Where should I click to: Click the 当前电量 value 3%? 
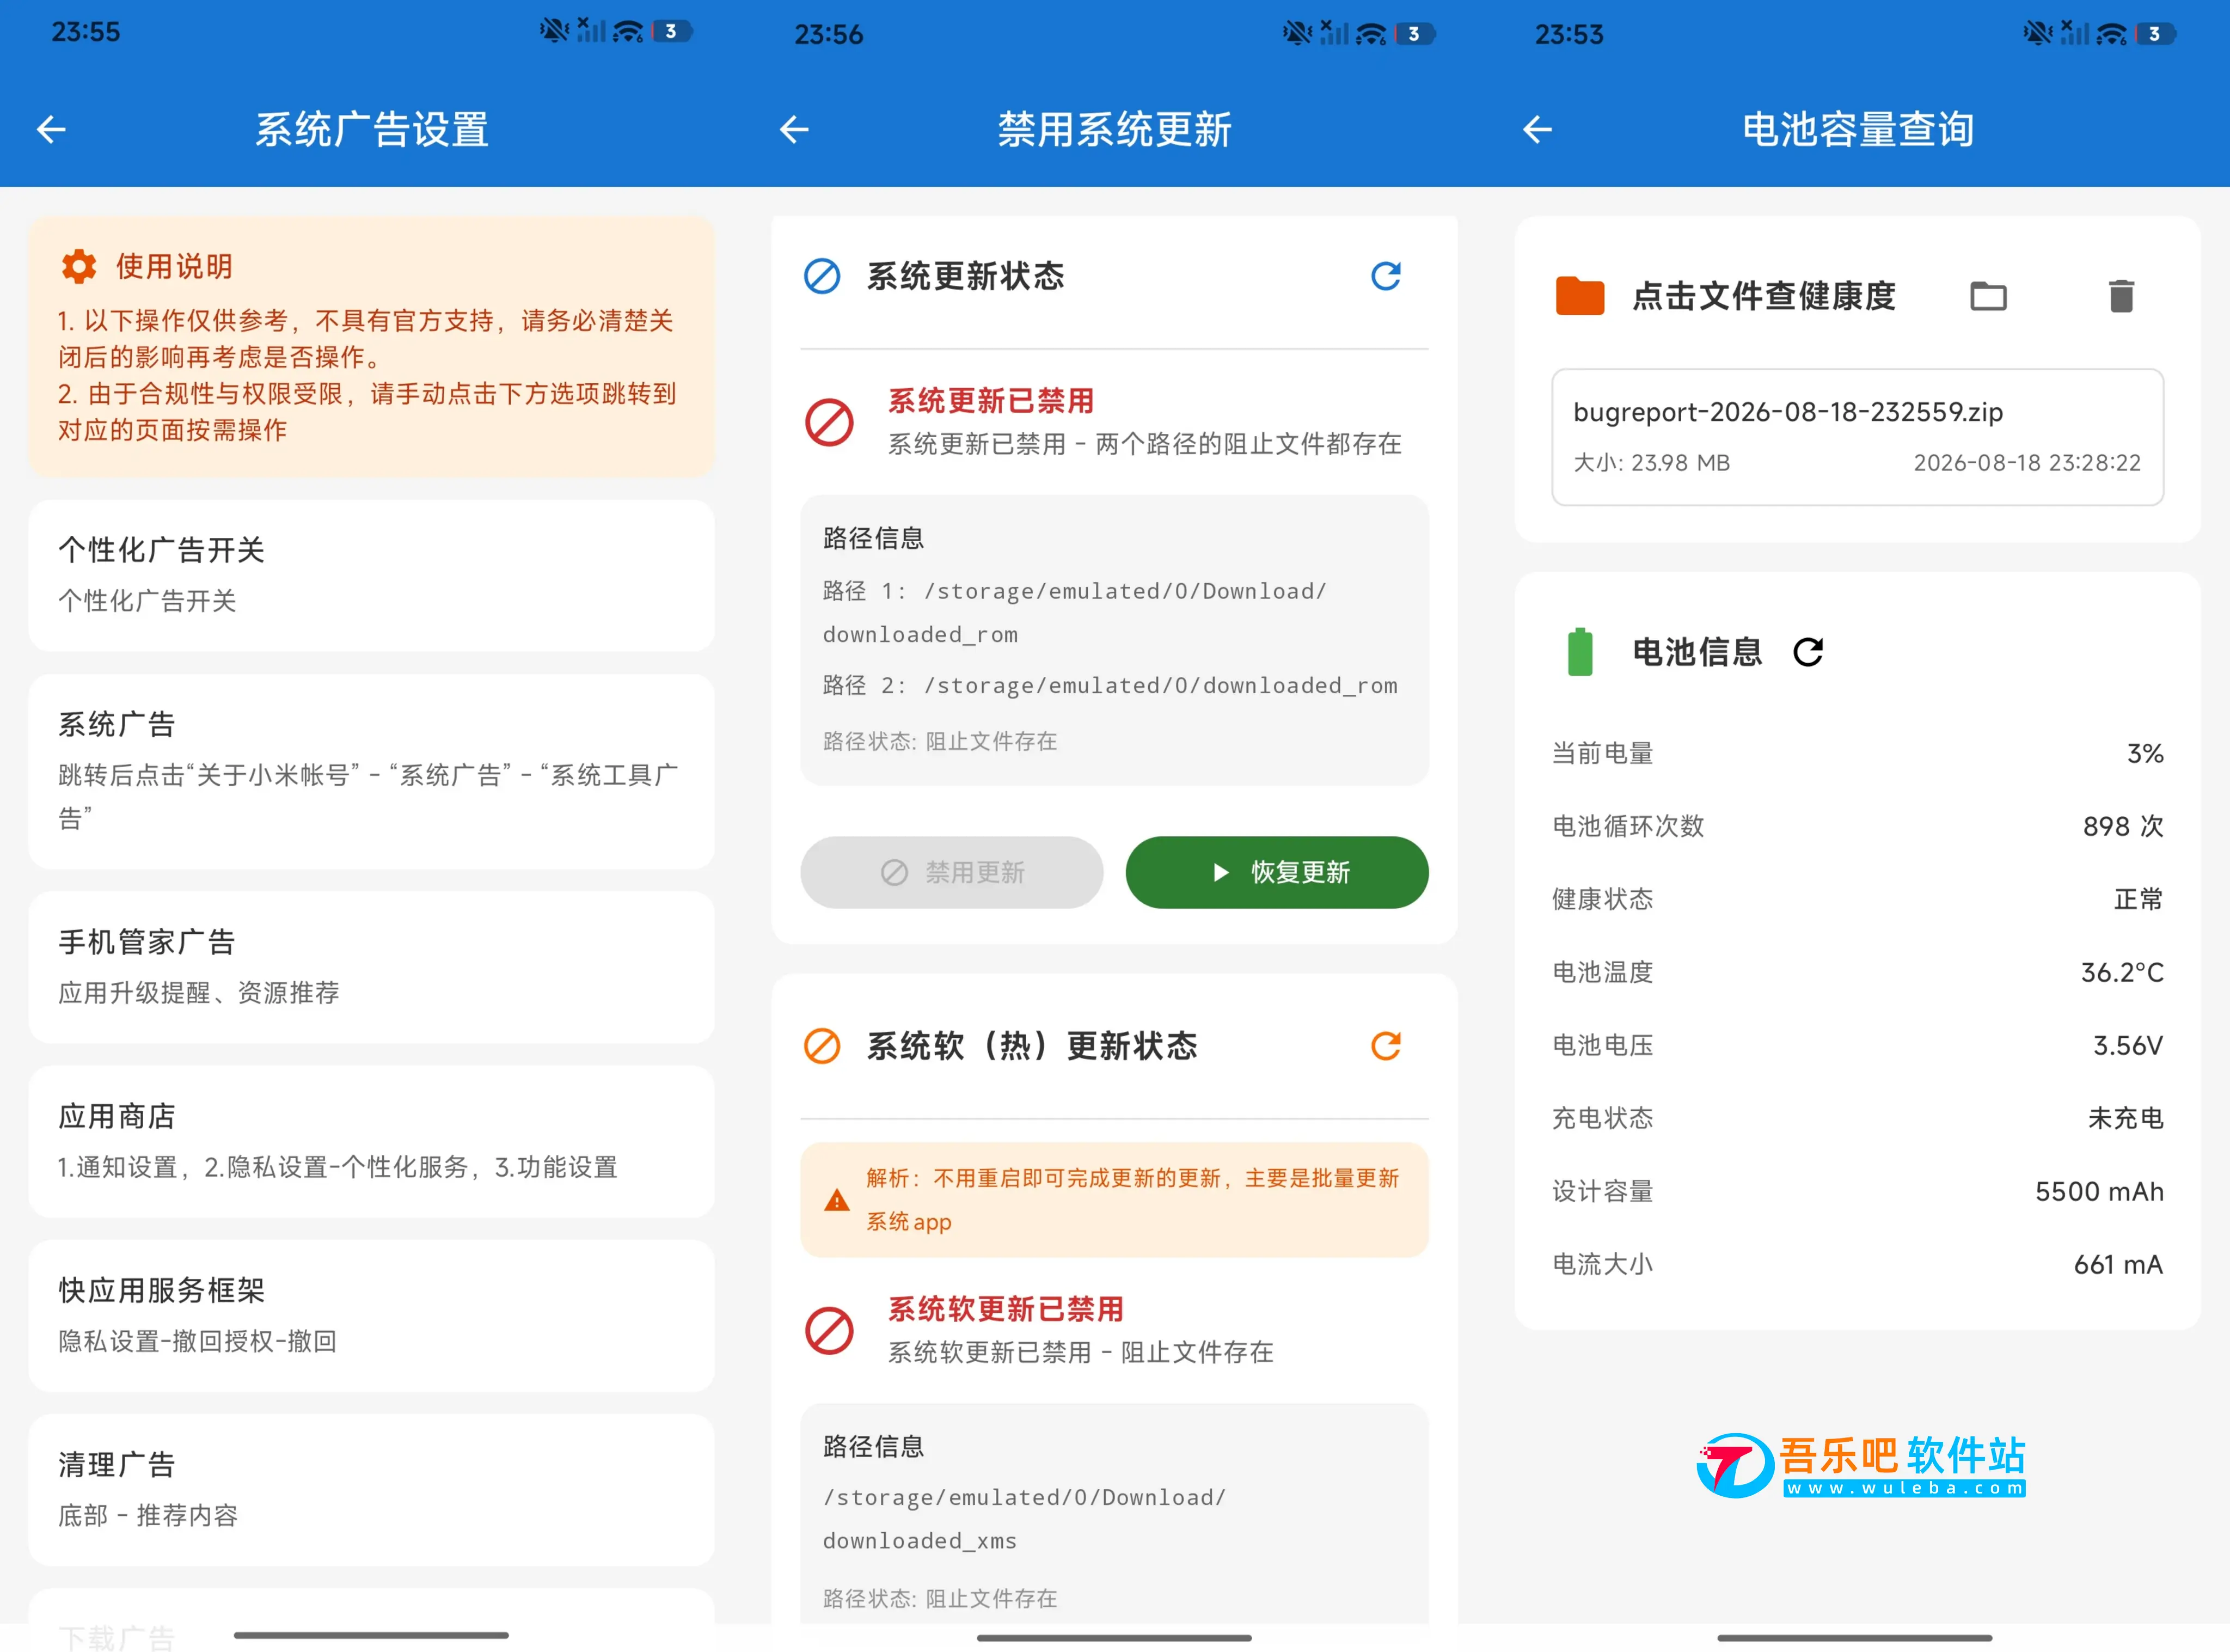point(2145,753)
